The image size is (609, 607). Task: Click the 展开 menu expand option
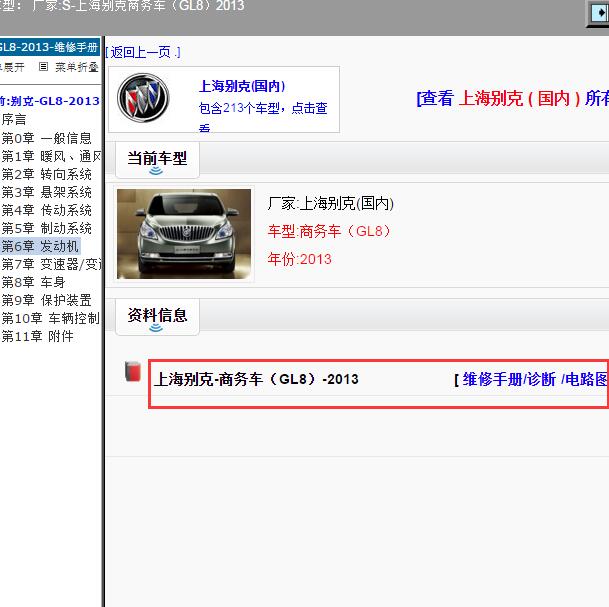coord(12,67)
